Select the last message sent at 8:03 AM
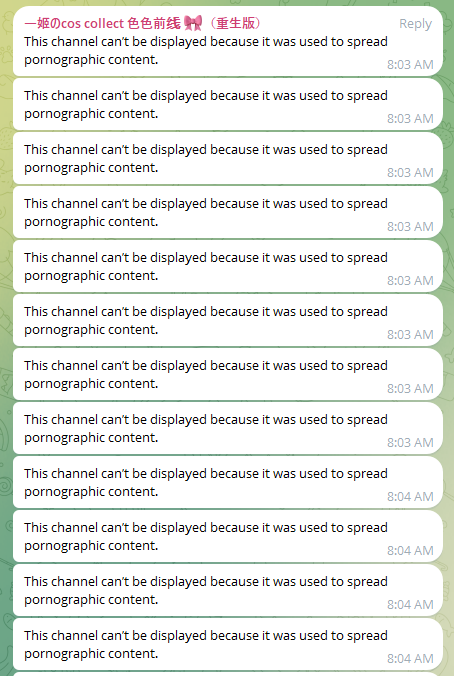The image size is (454, 676). click(228, 429)
